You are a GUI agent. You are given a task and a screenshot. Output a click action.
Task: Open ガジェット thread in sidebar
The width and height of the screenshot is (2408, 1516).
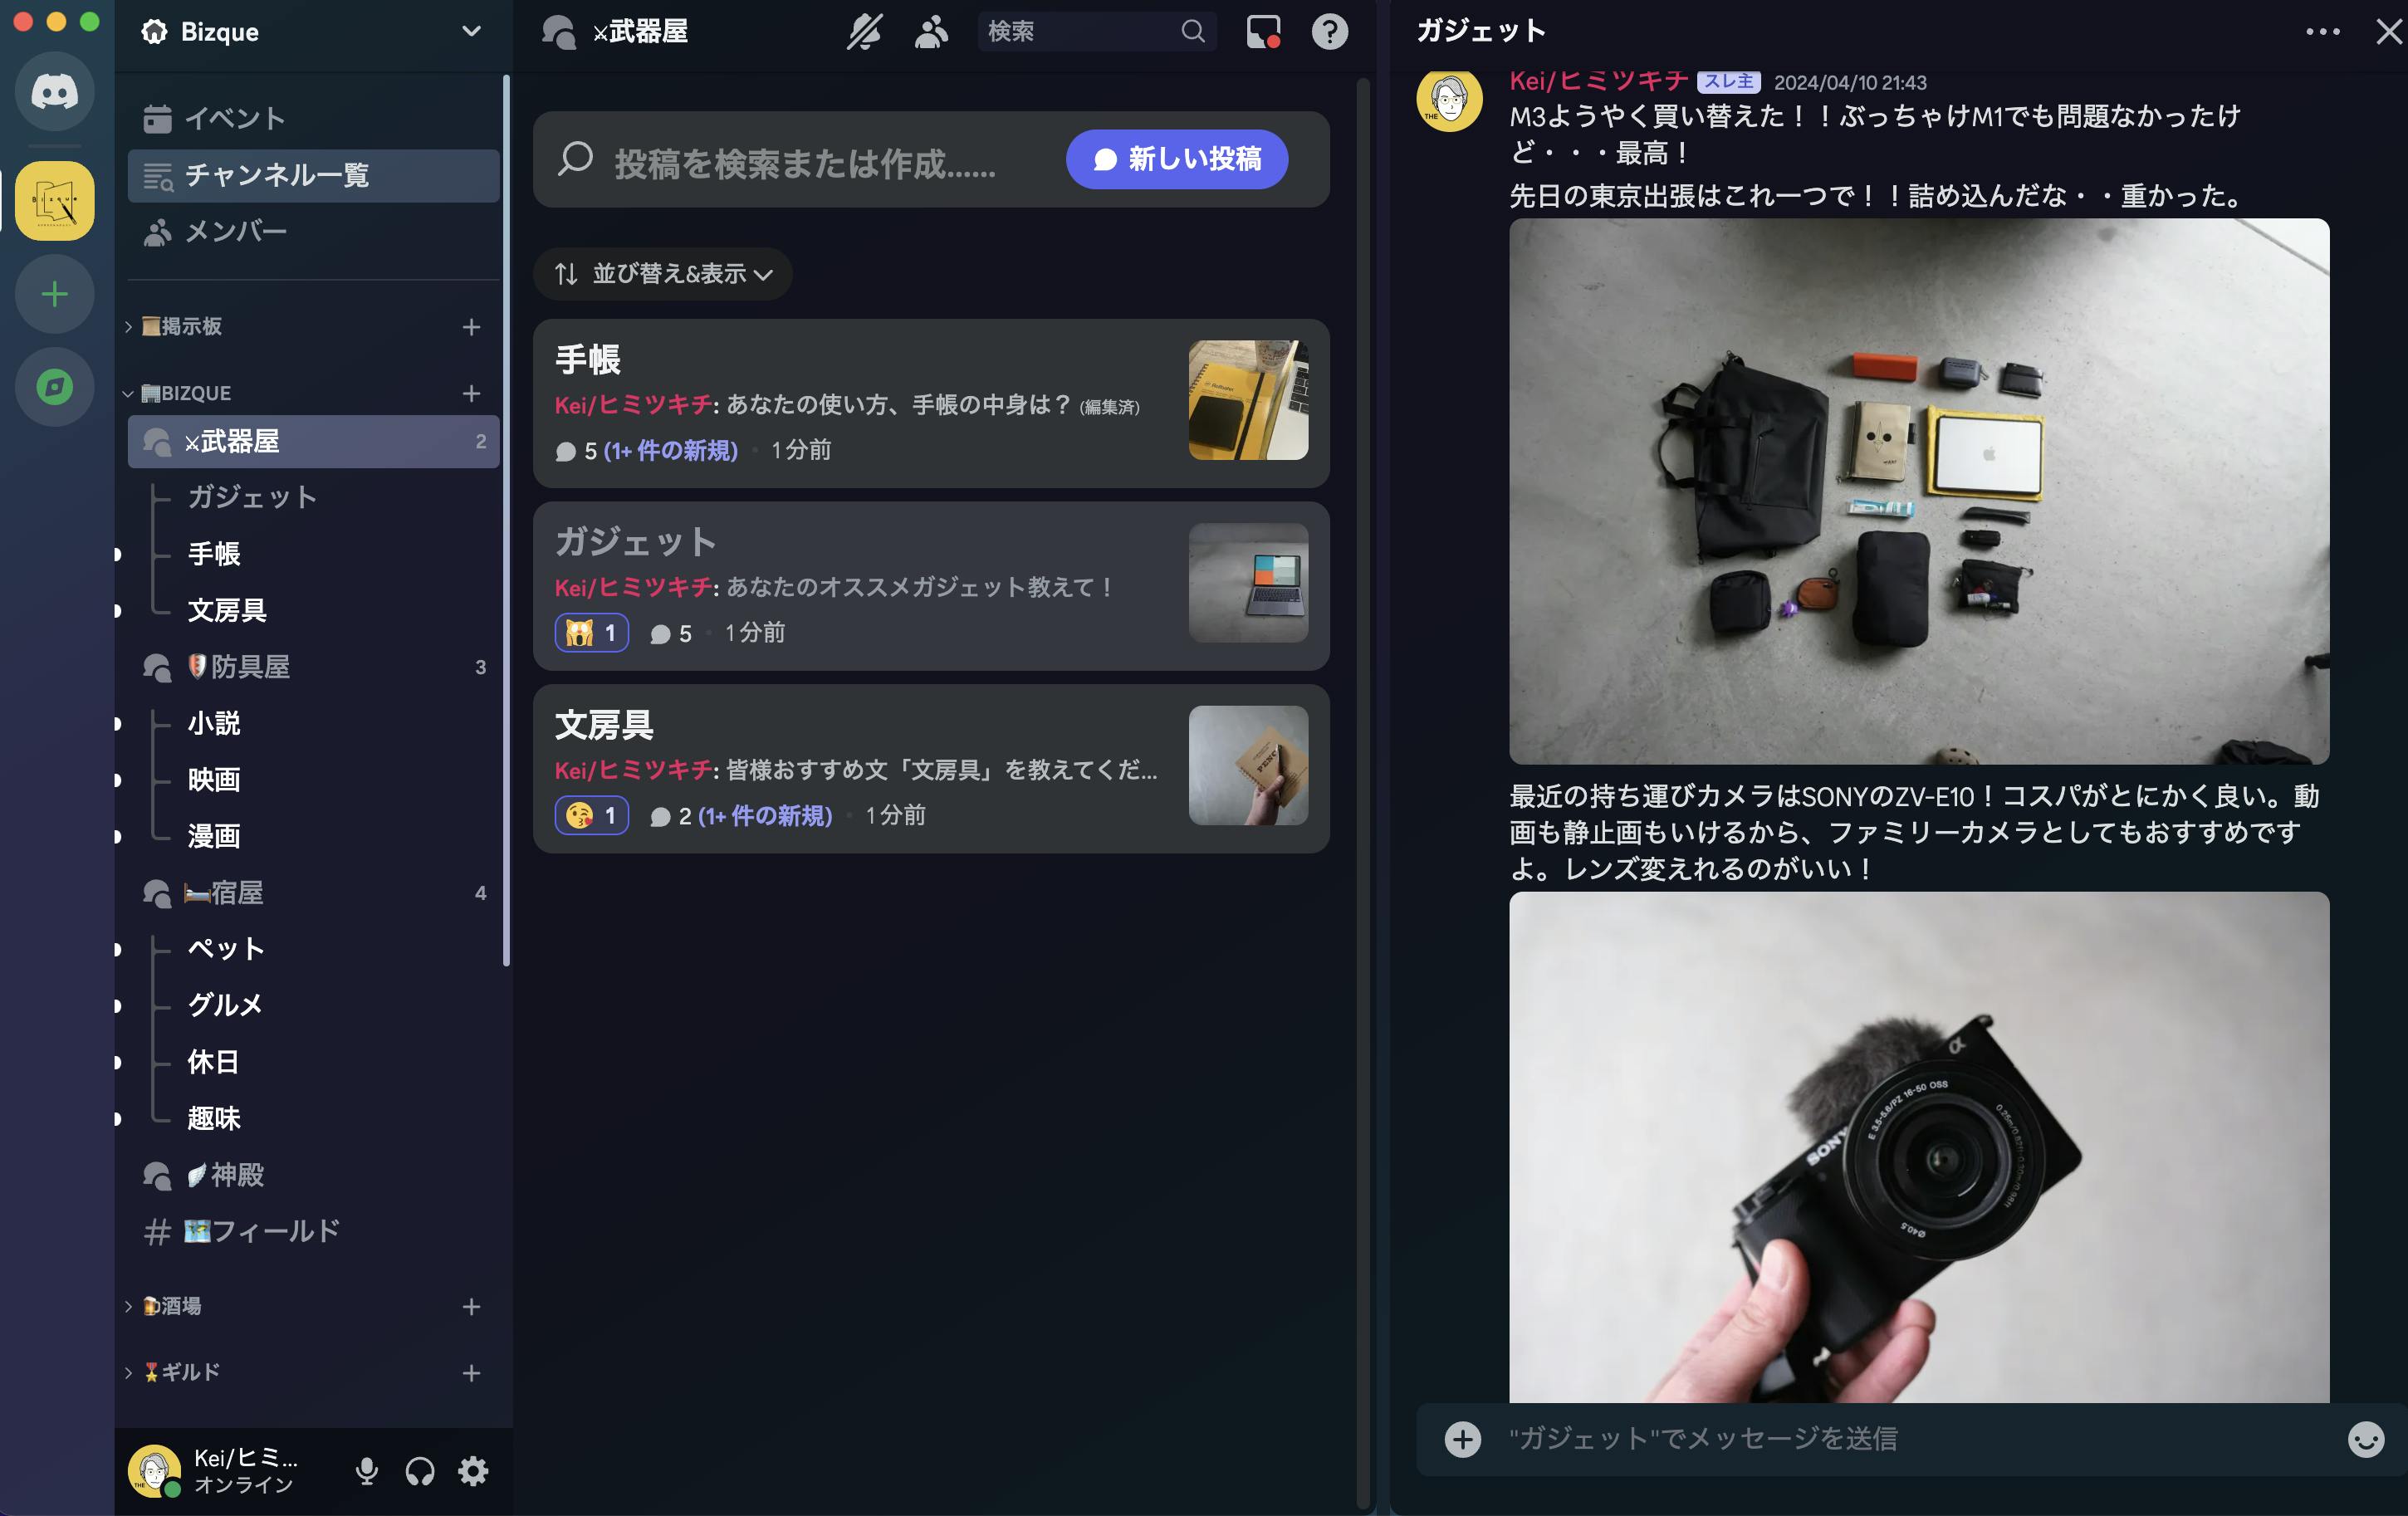coord(252,497)
